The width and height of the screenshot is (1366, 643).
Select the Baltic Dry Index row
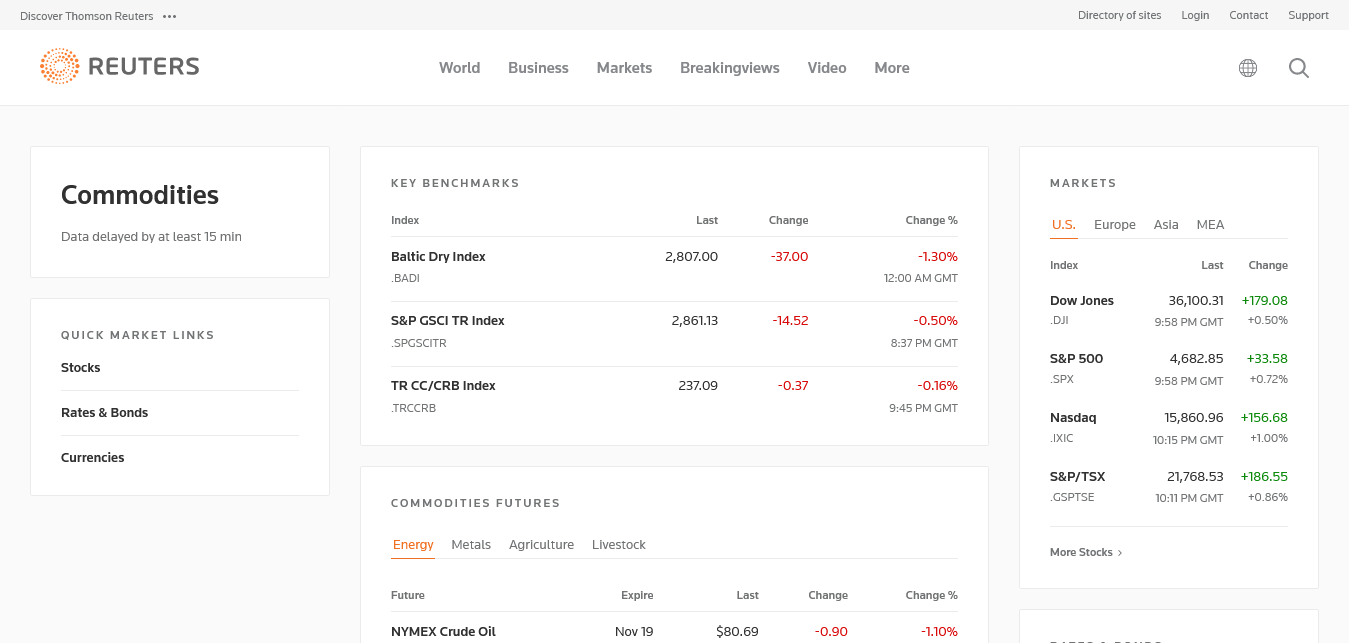pos(438,257)
